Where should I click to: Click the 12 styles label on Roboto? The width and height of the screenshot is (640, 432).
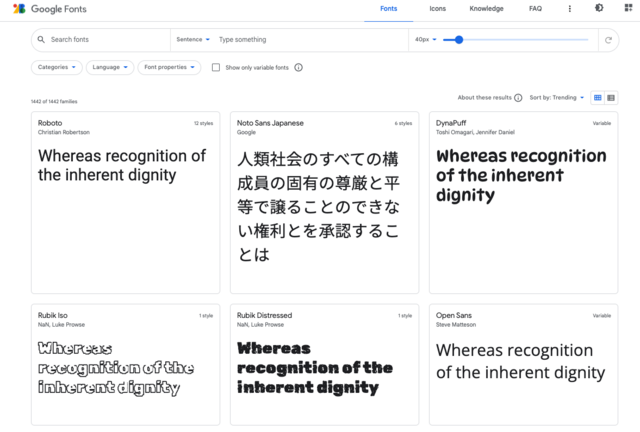pyautogui.click(x=203, y=123)
